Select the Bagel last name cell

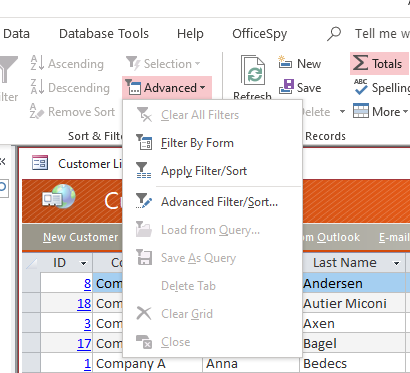353,343
